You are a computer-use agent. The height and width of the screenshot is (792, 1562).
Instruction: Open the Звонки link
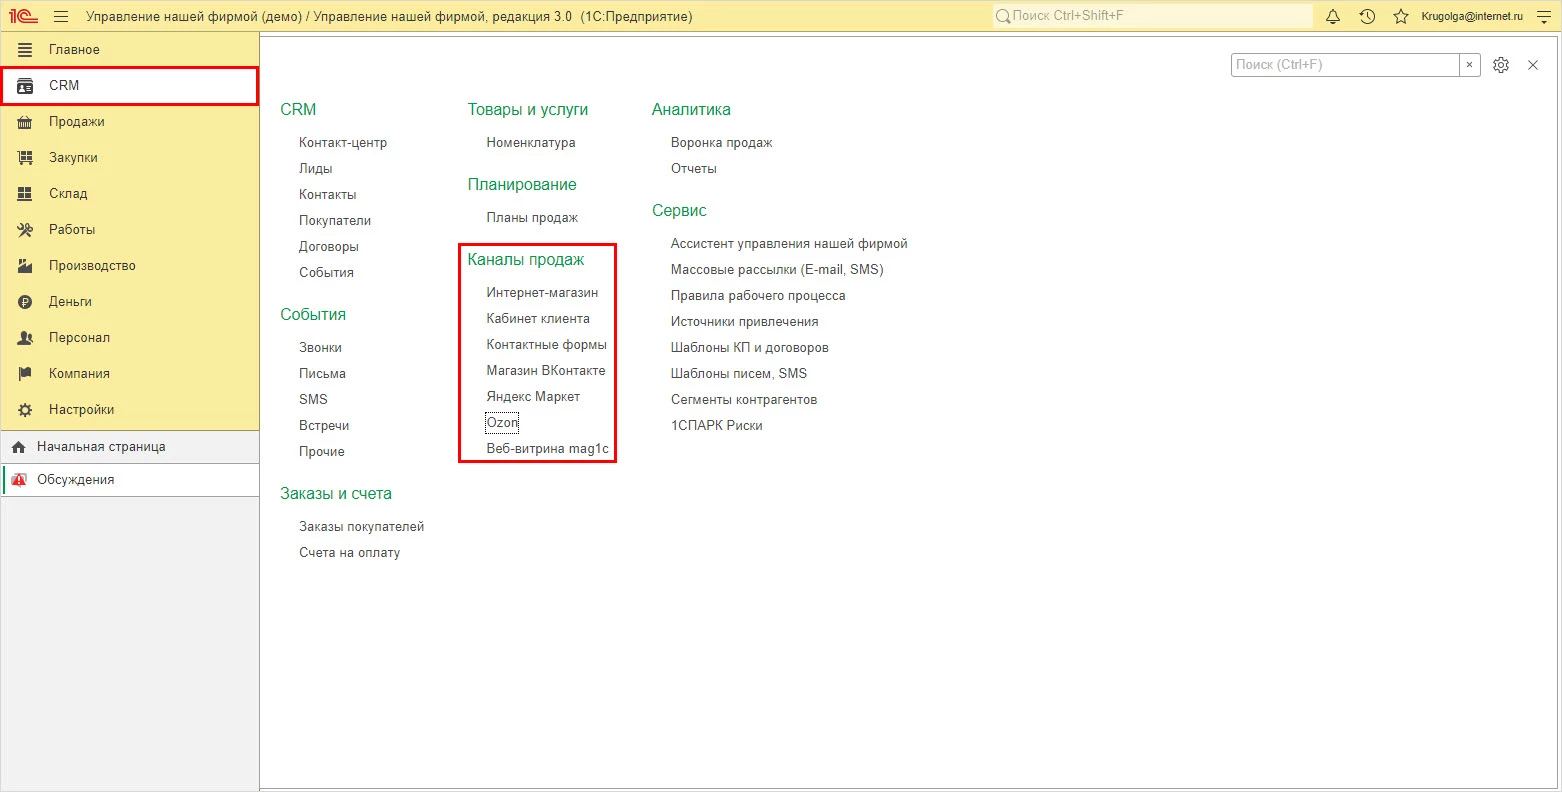(x=320, y=348)
